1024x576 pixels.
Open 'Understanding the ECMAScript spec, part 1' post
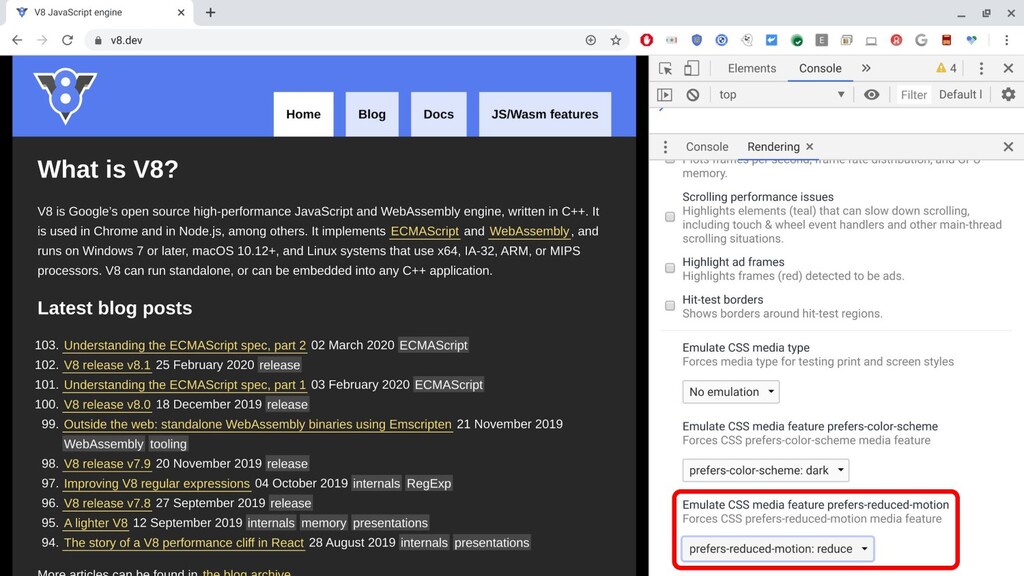pos(185,385)
